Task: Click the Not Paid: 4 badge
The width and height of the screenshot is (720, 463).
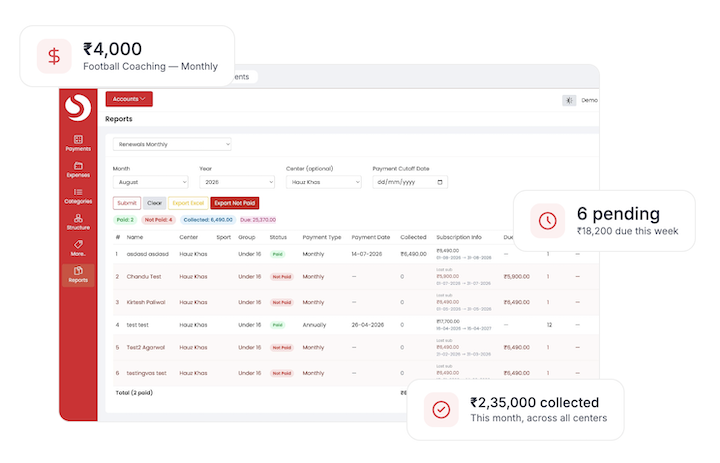Action: click(158, 220)
